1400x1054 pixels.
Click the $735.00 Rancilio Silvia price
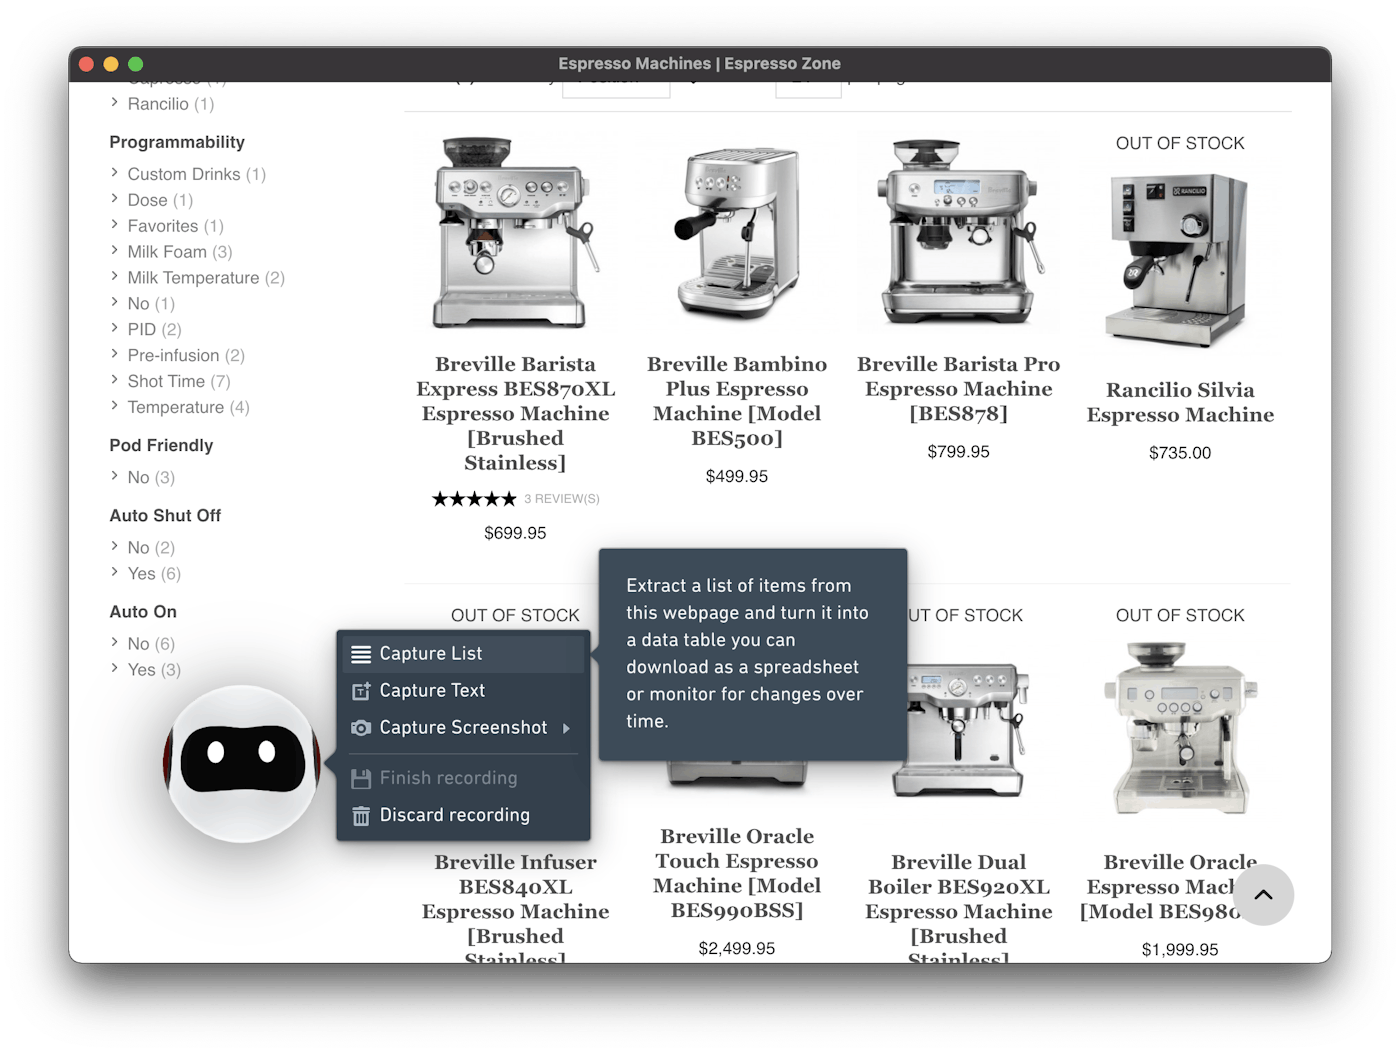(1180, 453)
